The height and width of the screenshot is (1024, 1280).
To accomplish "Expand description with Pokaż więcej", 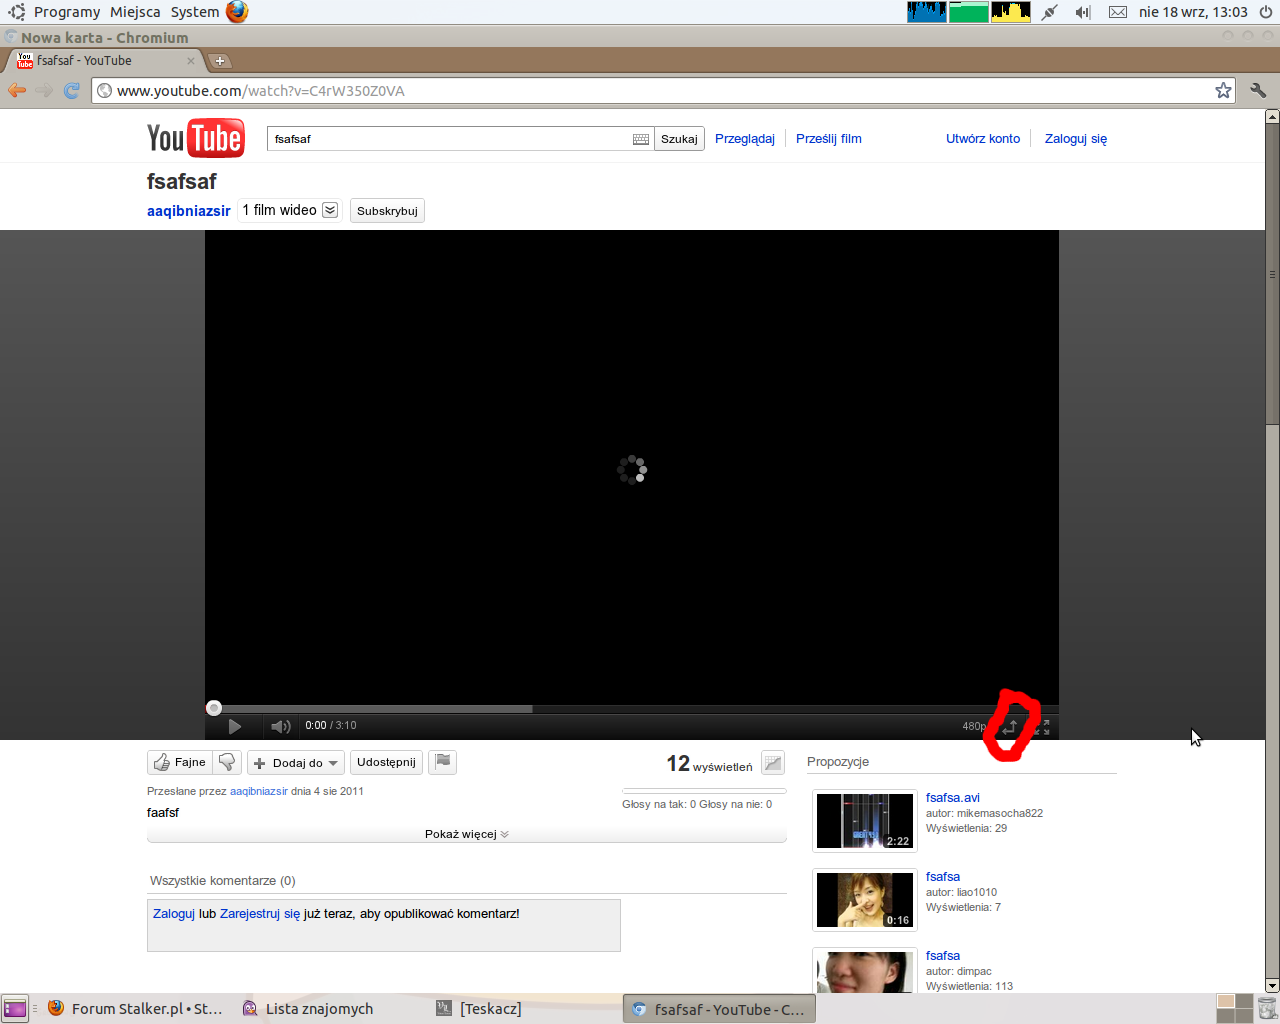I will tap(467, 834).
